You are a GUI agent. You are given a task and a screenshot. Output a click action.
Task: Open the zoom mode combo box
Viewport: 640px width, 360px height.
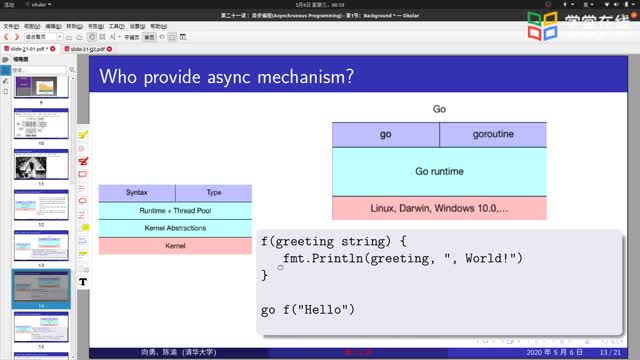click(x=43, y=37)
